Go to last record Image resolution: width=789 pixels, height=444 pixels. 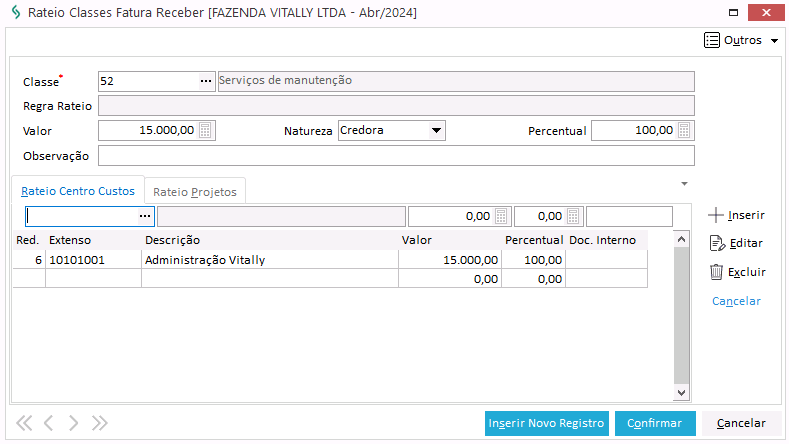99,423
